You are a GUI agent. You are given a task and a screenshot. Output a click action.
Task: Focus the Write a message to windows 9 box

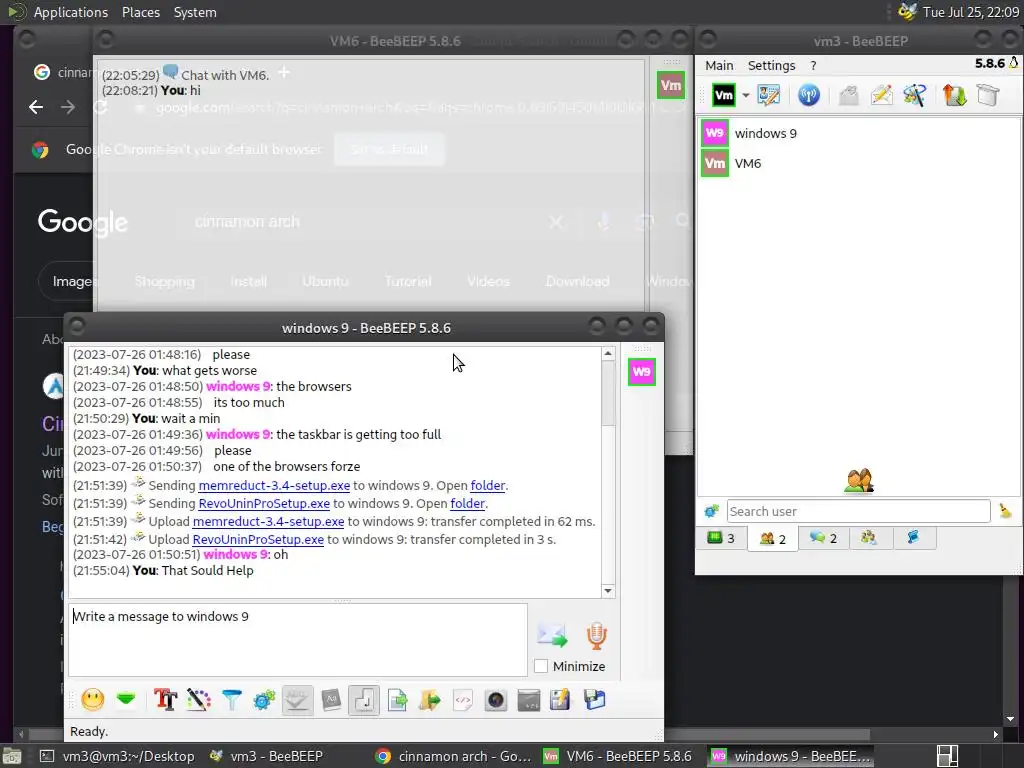tap(298, 640)
